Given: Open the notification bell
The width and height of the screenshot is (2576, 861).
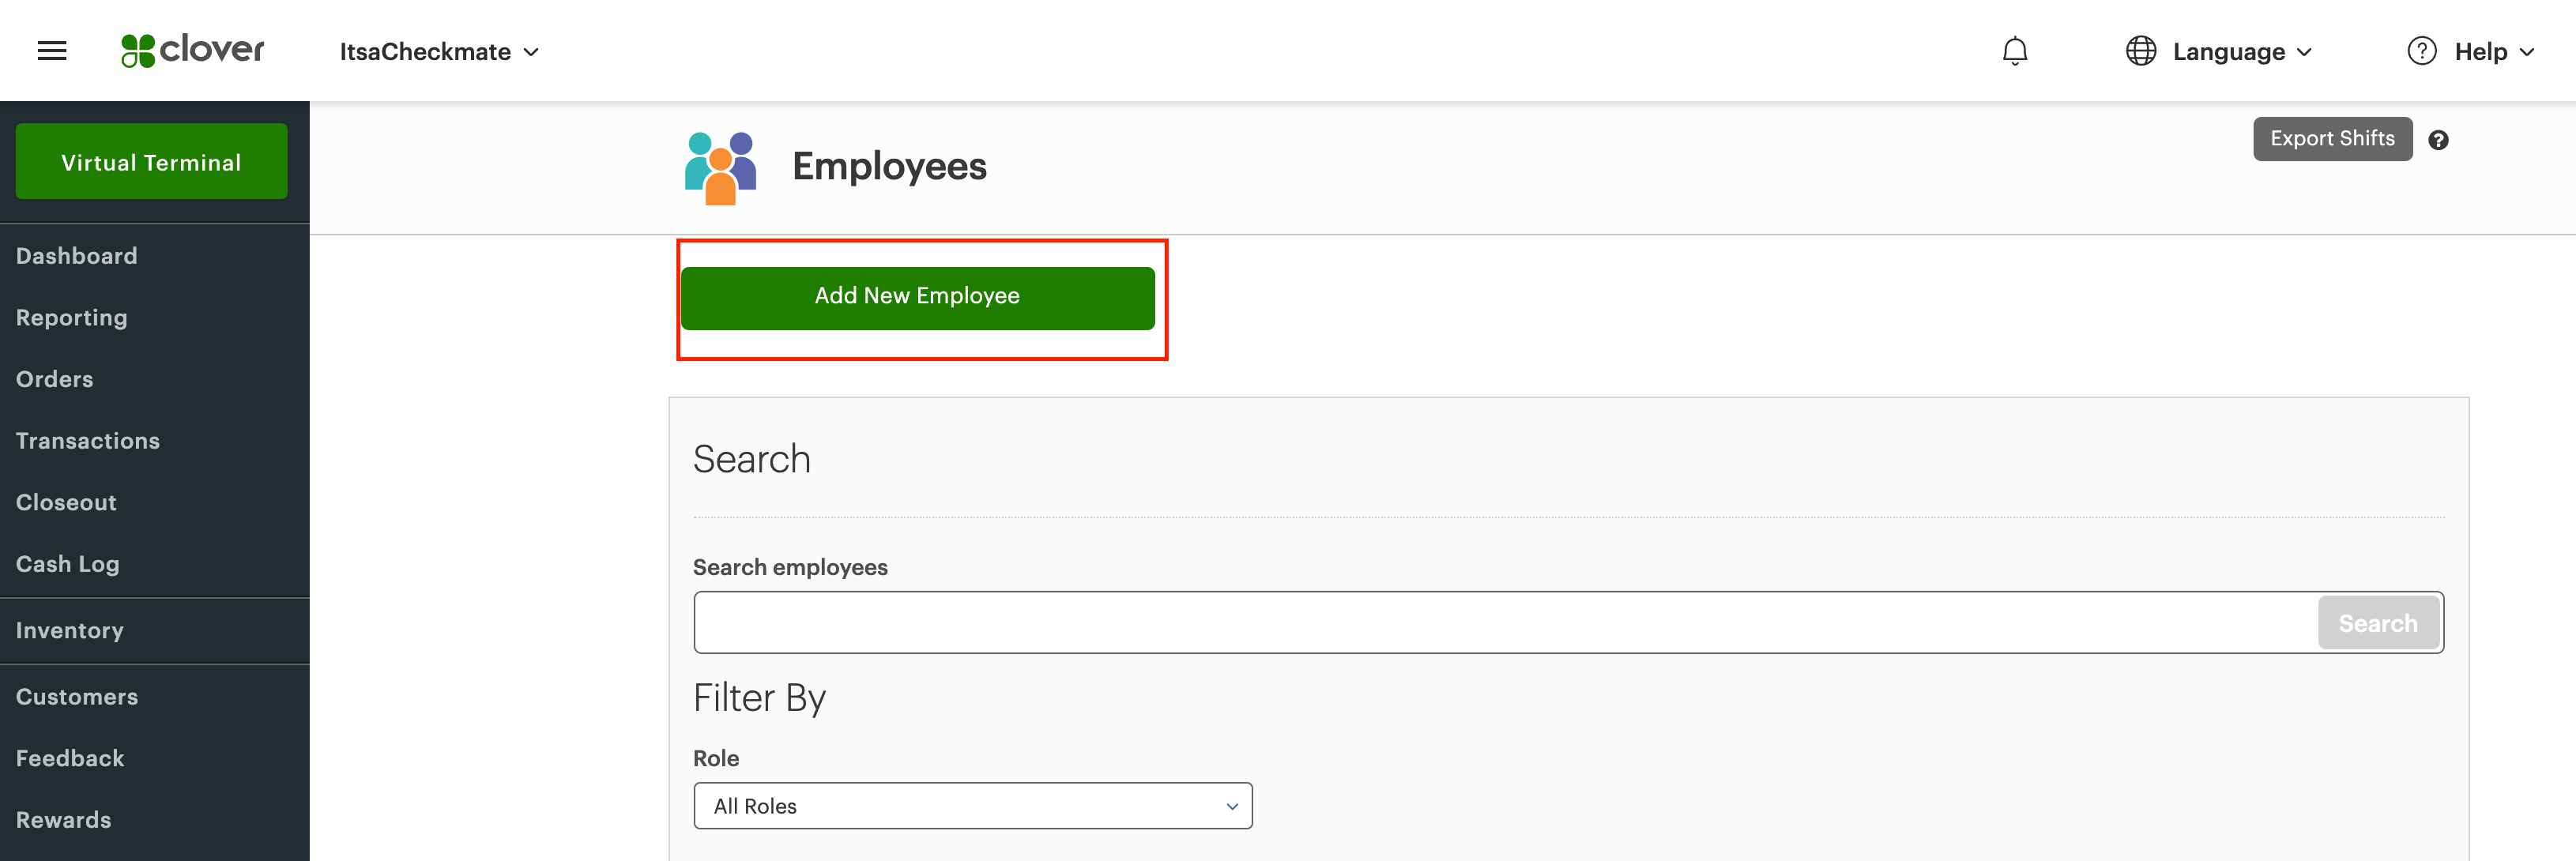Looking at the screenshot, I should click(2016, 50).
